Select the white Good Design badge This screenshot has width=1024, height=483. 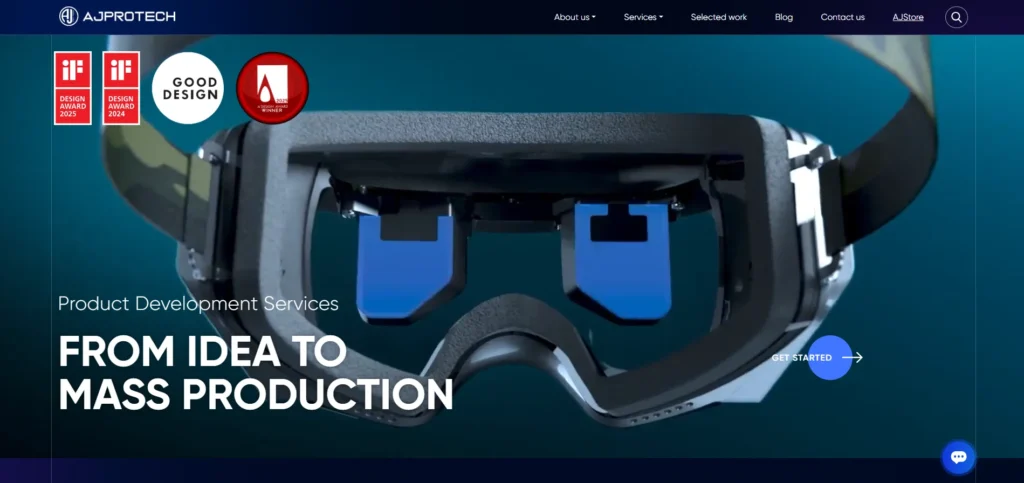coord(187,88)
